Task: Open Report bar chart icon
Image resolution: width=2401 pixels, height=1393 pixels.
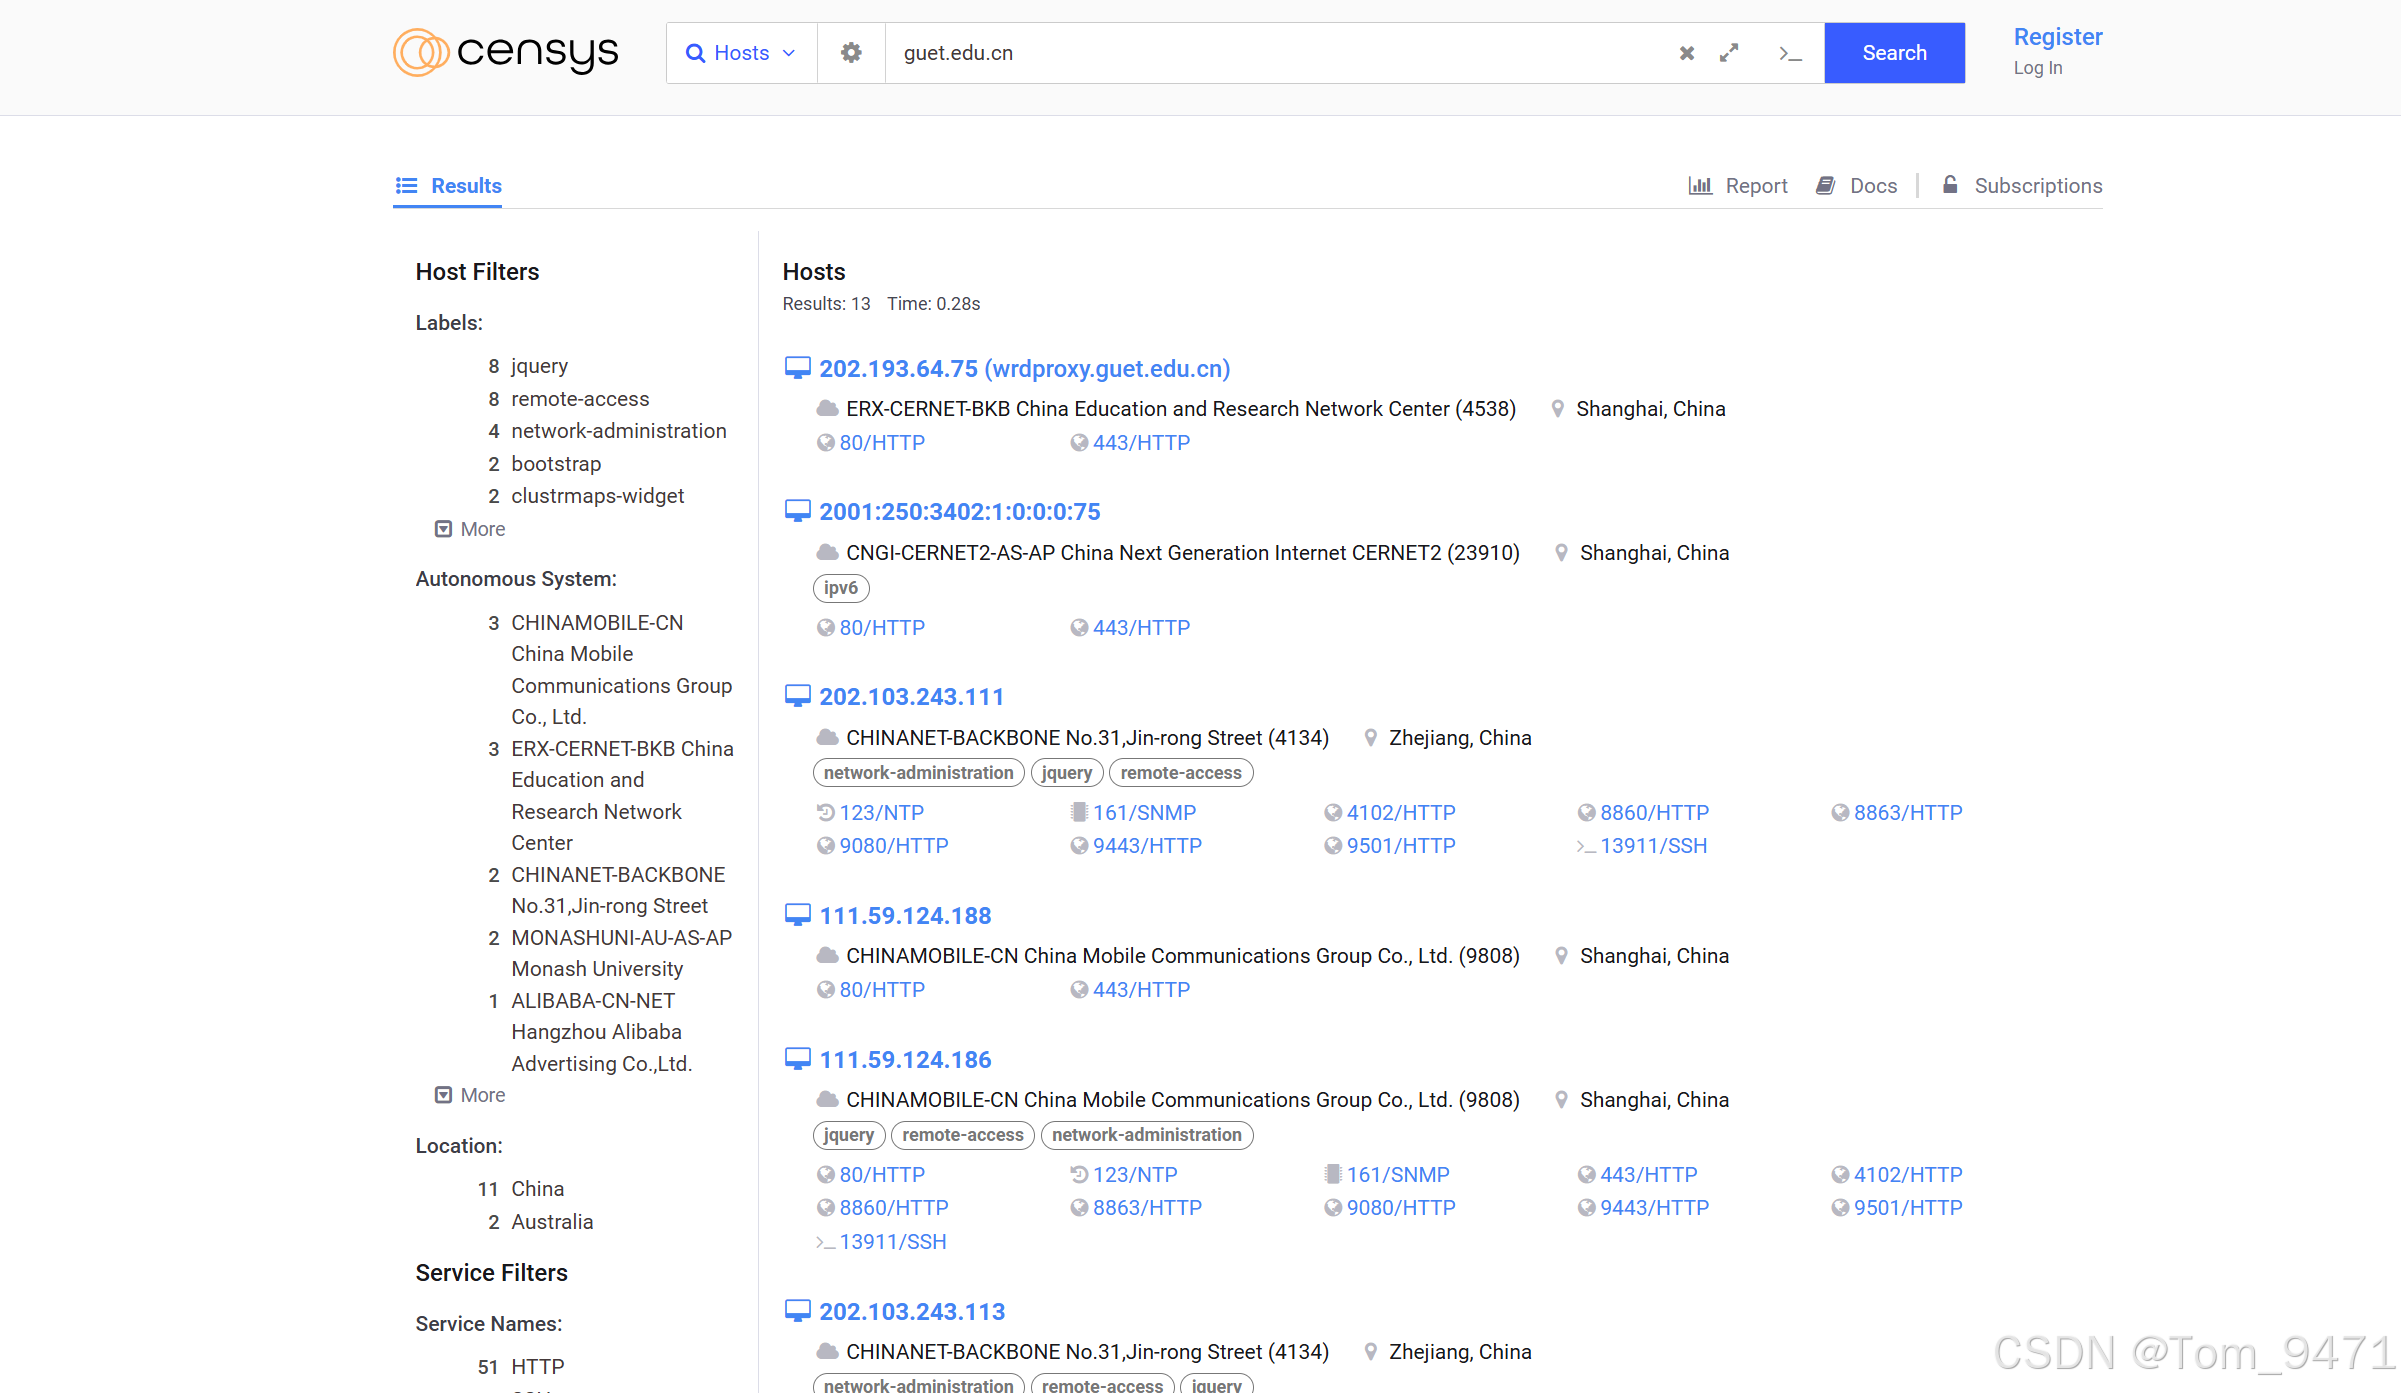Action: click(1700, 186)
